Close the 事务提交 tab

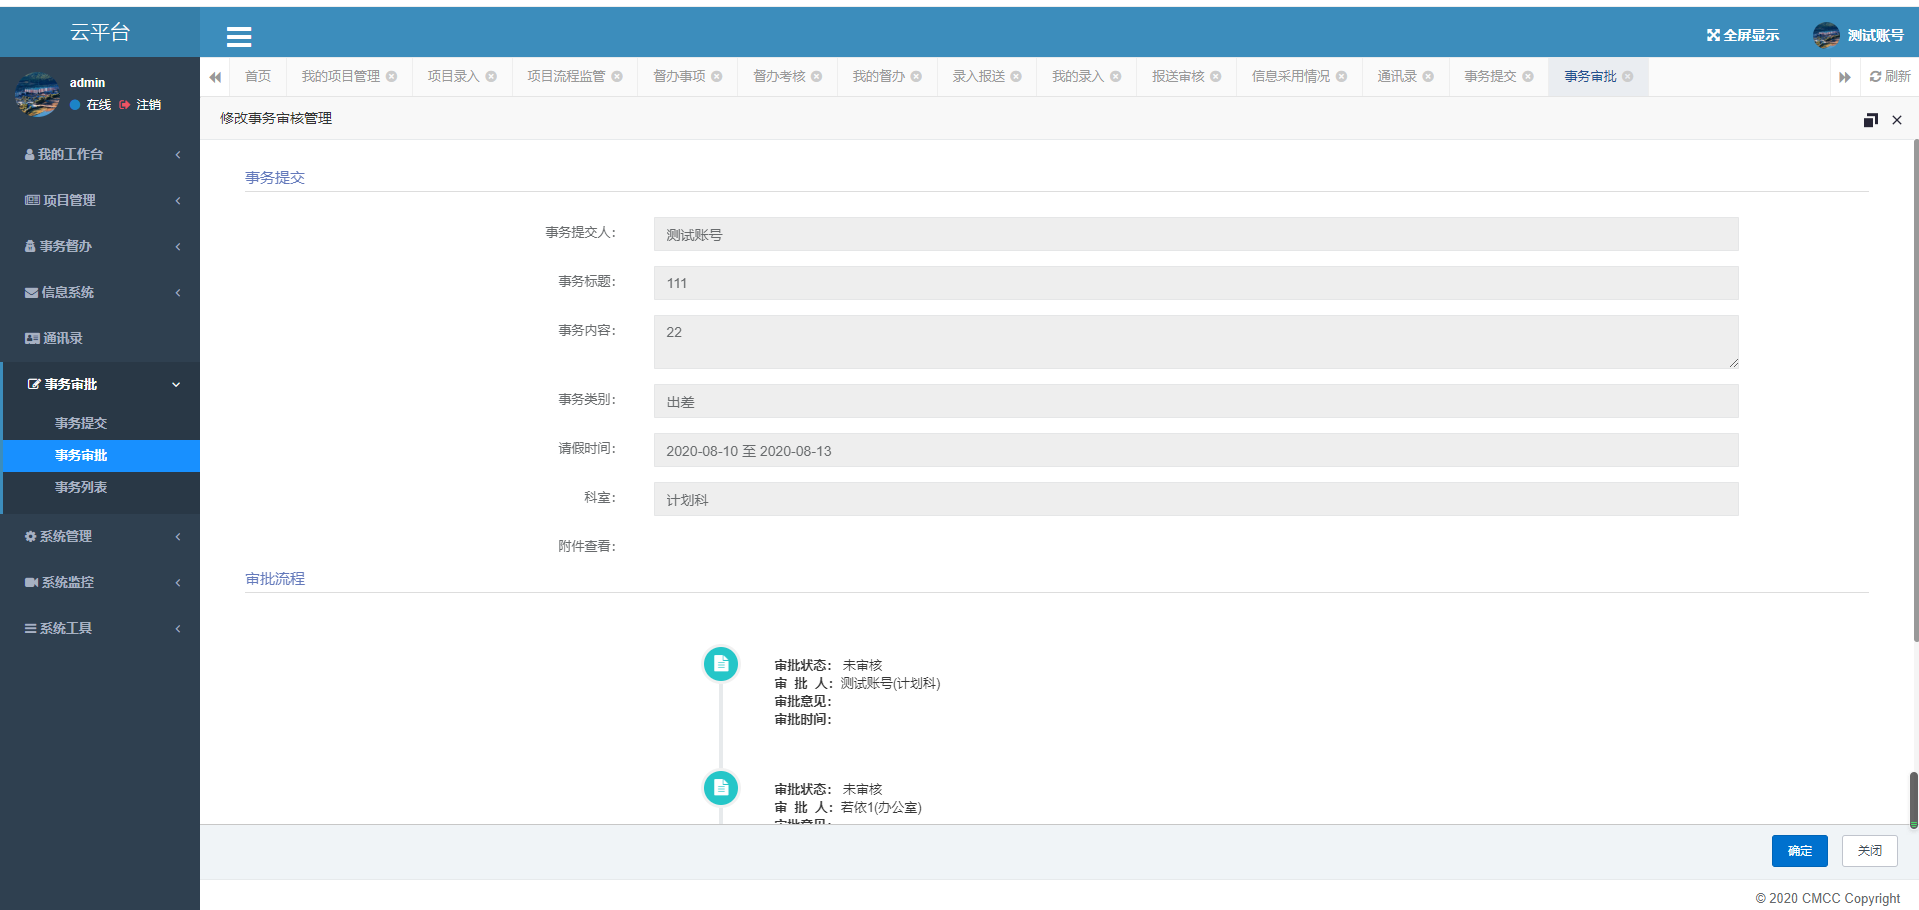(x=1528, y=77)
